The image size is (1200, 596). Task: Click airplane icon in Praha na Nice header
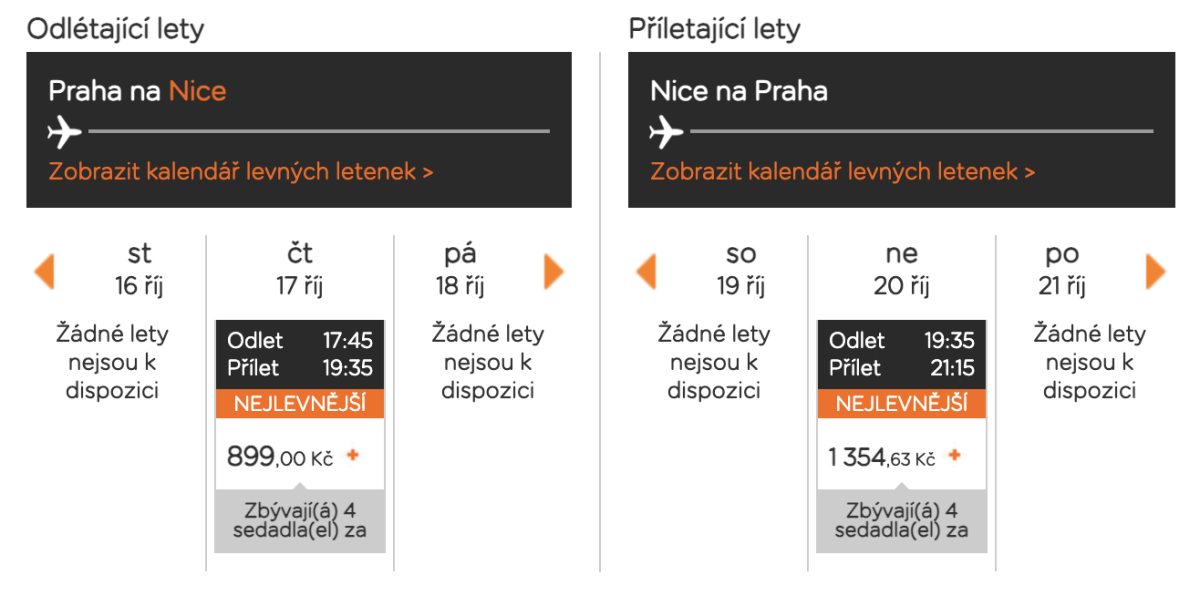tap(65, 131)
